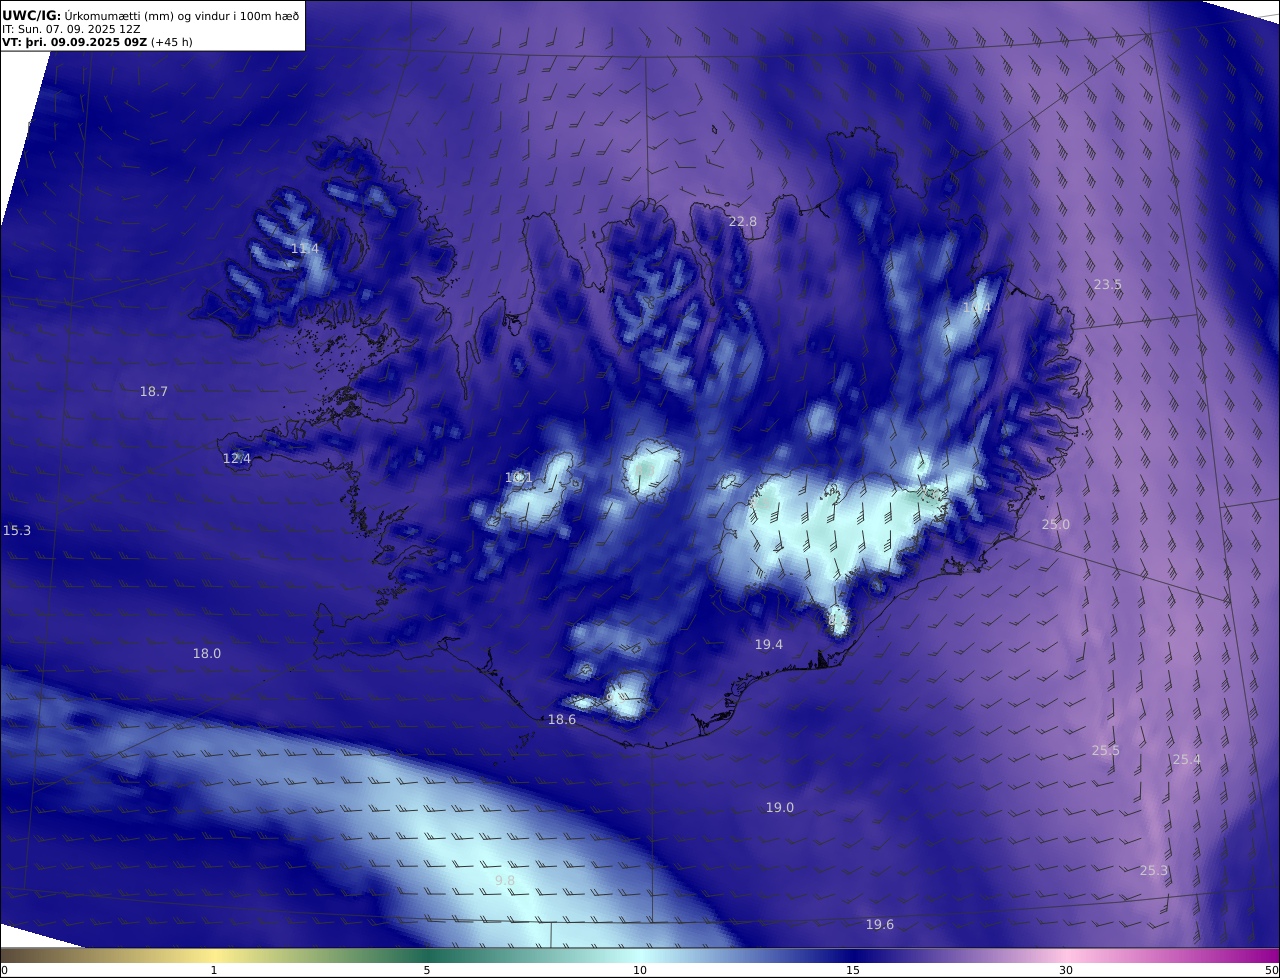Click the 25.5 value in the southeast sea

click(x=1105, y=751)
